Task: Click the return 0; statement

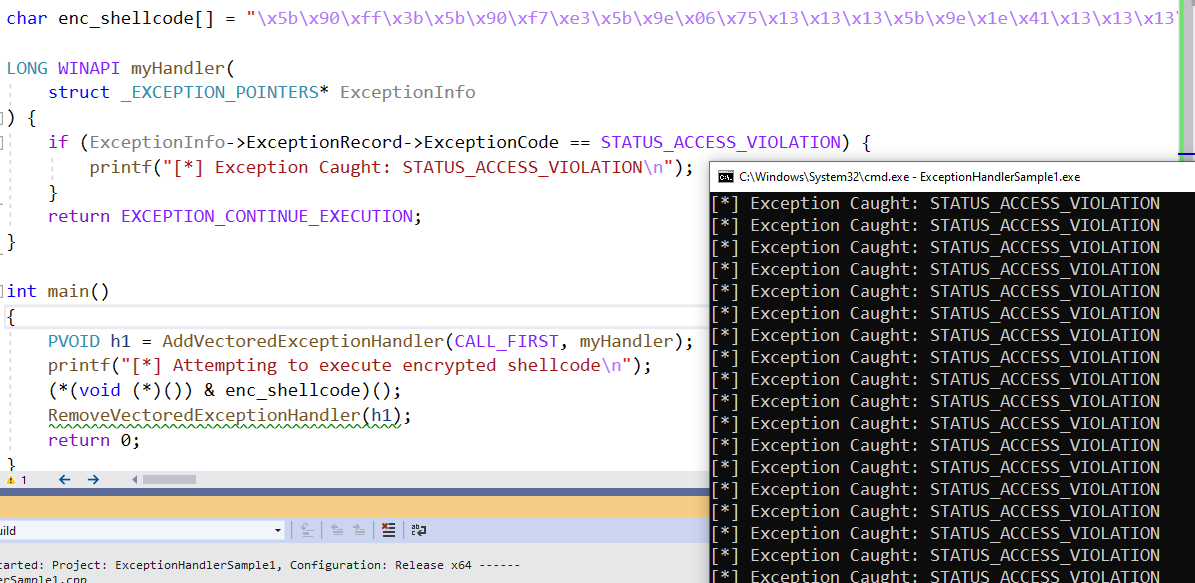Action: click(94, 440)
